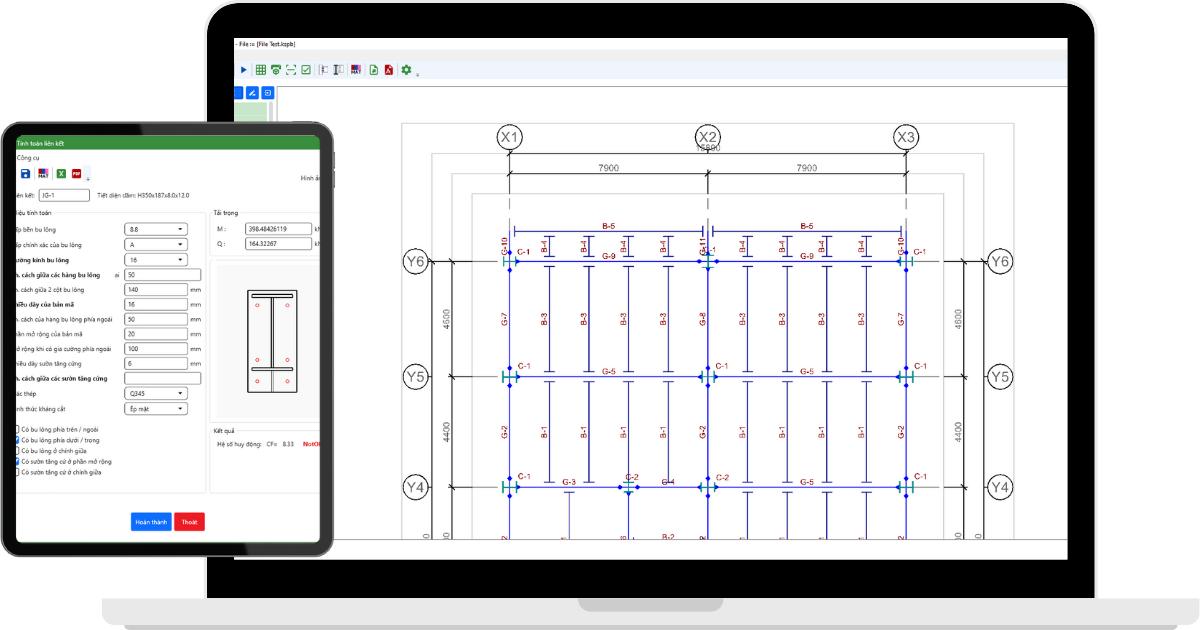Click the moment M value input field
This screenshot has height=630, width=1200.
(x=279, y=229)
